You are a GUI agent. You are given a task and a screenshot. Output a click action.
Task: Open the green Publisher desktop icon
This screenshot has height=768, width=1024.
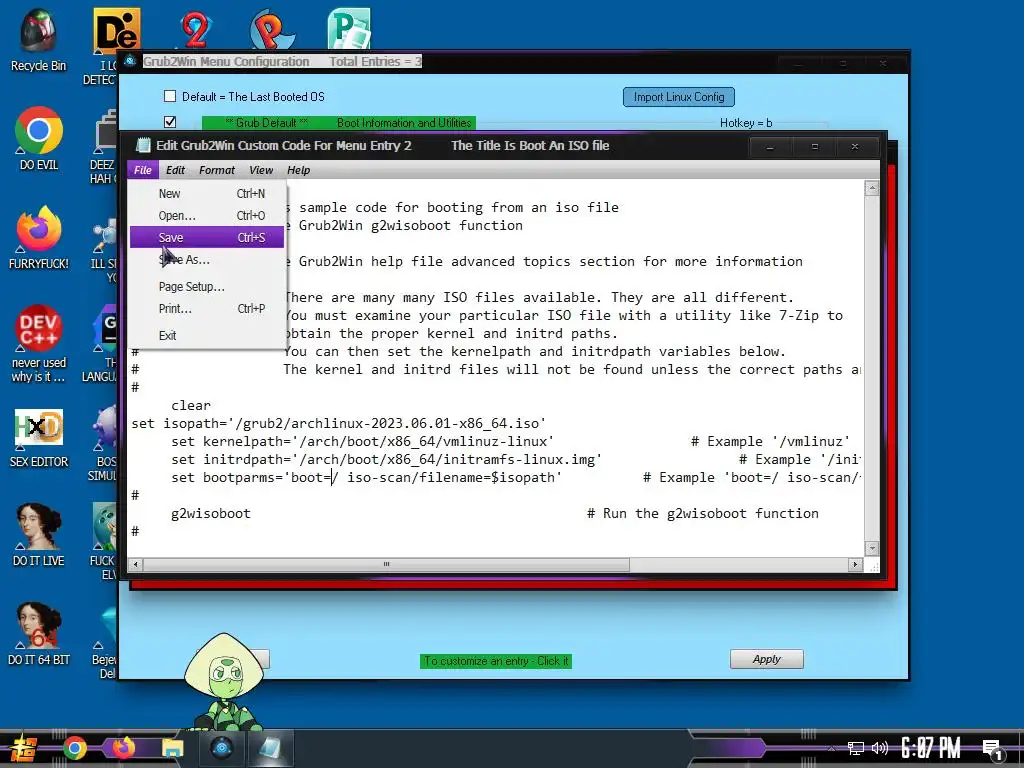click(349, 29)
